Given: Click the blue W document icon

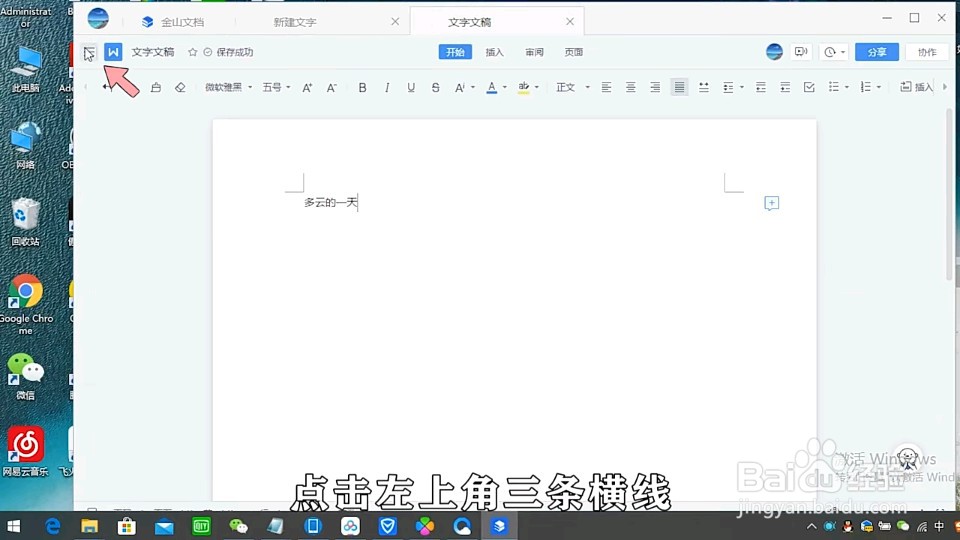Looking at the screenshot, I should click(113, 52).
